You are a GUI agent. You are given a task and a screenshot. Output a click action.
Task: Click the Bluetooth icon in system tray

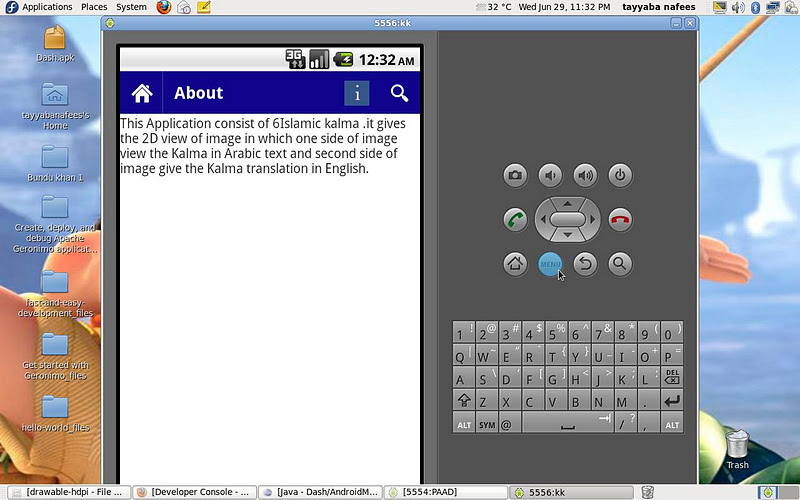(756, 7)
